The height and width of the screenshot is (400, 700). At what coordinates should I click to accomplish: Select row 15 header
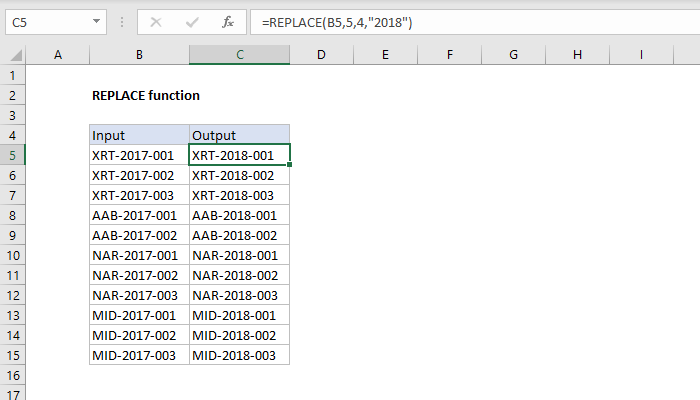[12, 355]
